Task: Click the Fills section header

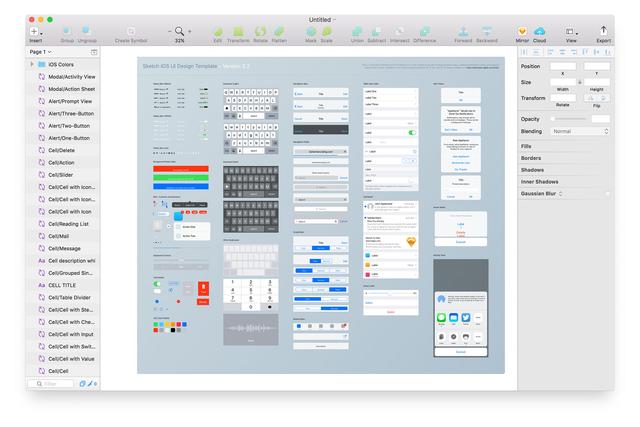Action: coord(527,146)
